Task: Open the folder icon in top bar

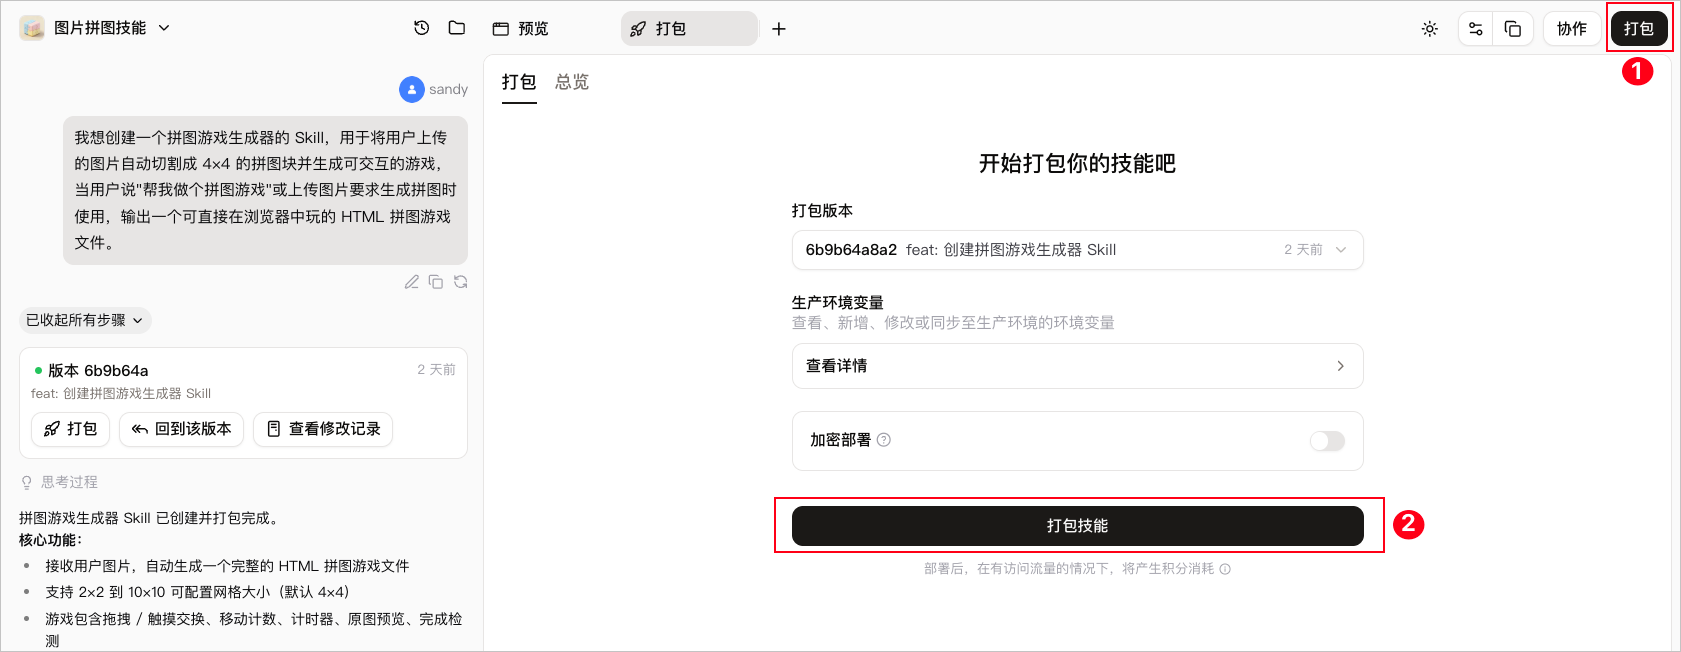Action: 457,28
